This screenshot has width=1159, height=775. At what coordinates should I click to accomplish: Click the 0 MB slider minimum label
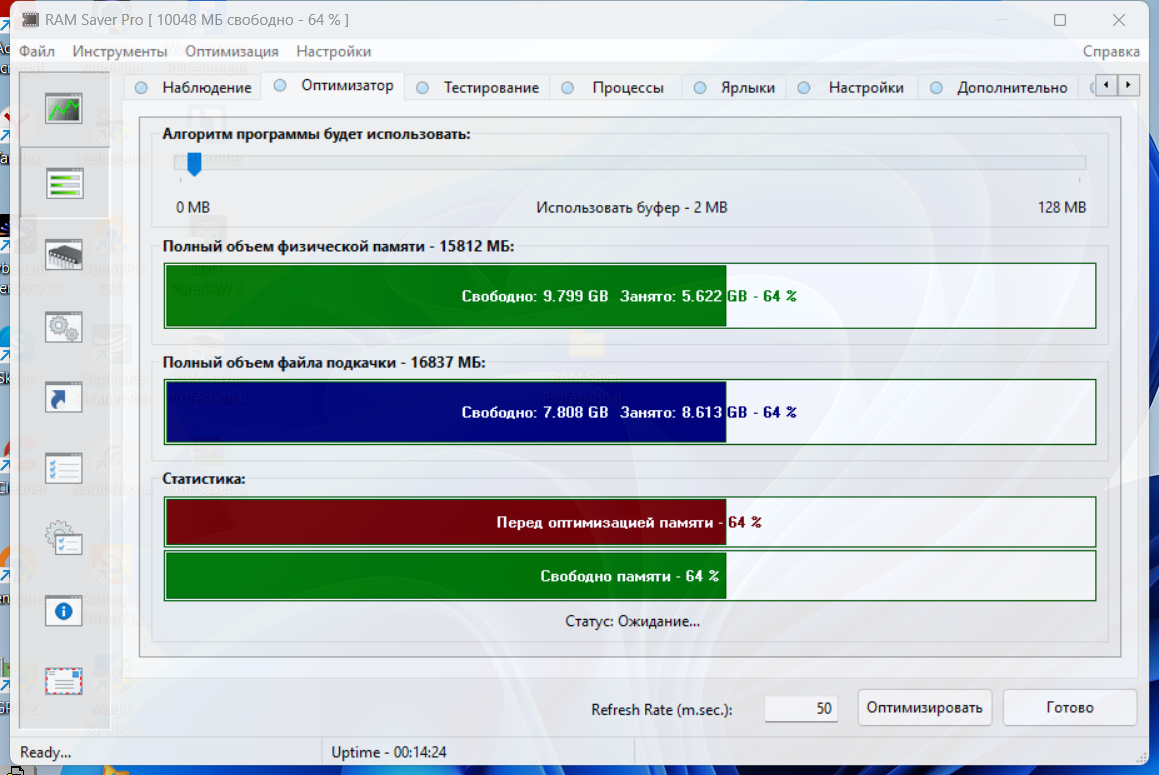pyautogui.click(x=193, y=207)
